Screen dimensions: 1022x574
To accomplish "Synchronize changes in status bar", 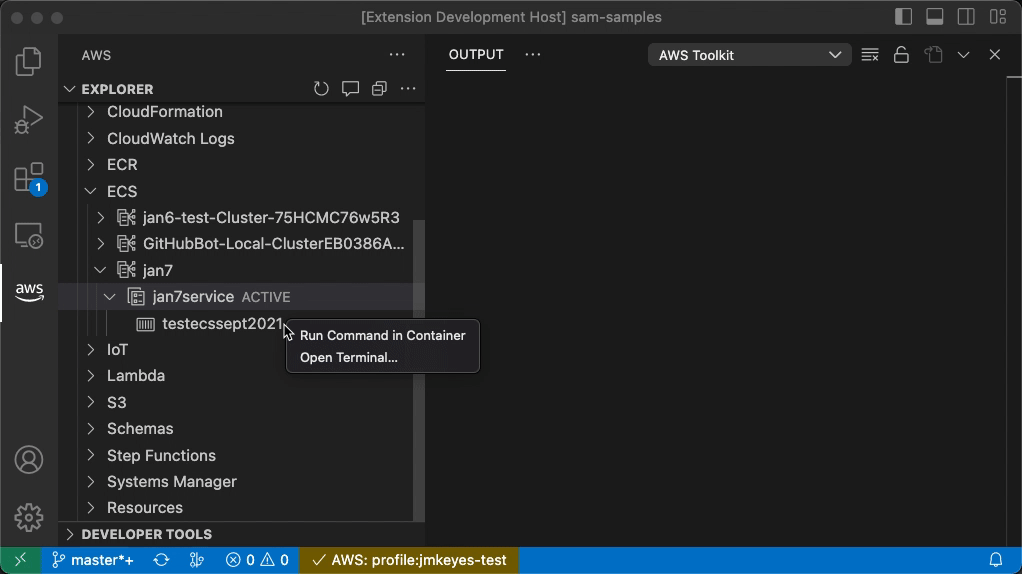I will click(x=161, y=560).
